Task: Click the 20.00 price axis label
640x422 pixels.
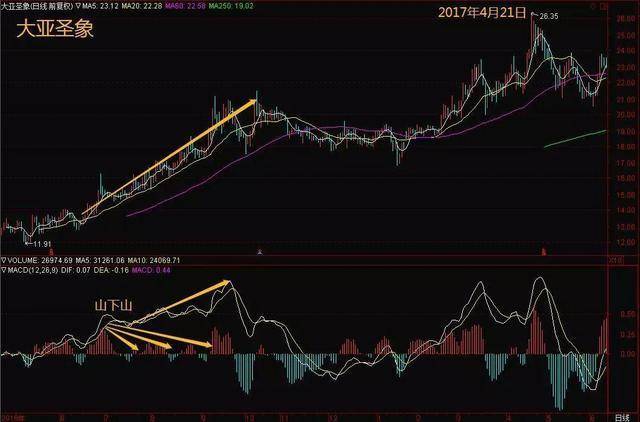Action: (626, 115)
